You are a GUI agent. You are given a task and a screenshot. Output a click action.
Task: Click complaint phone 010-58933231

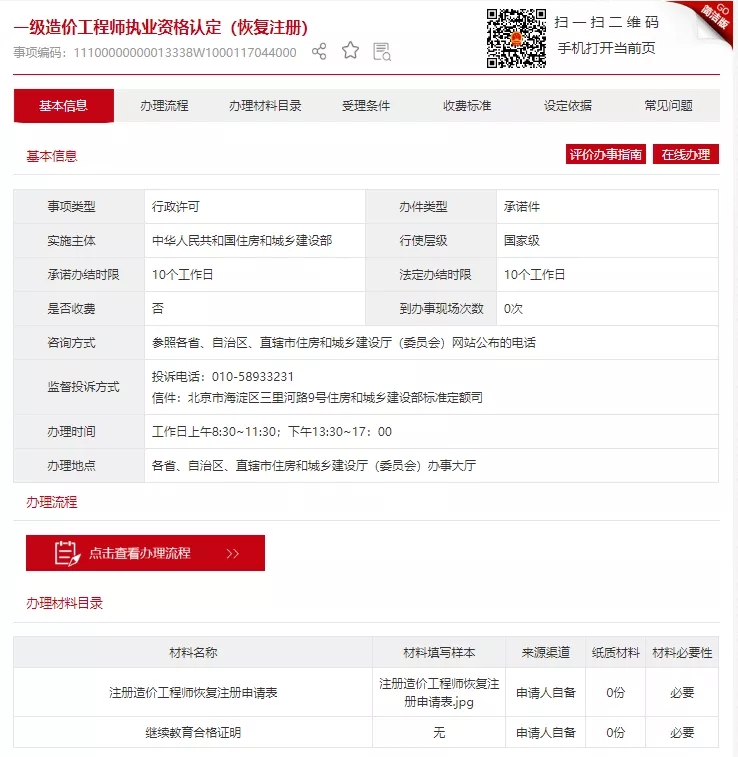click(252, 377)
